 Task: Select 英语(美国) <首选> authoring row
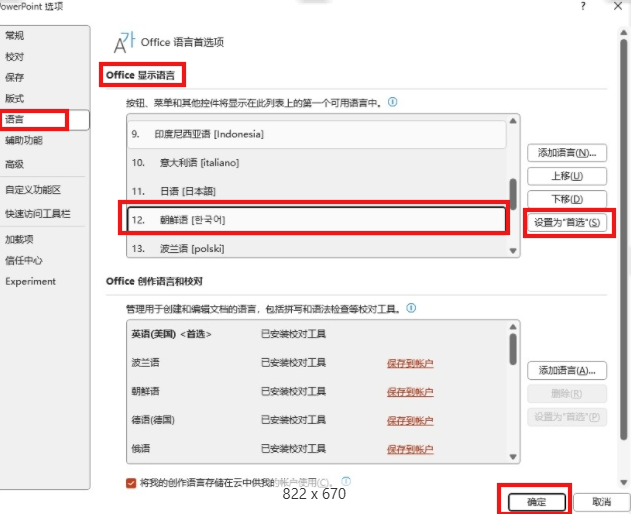[317, 334]
